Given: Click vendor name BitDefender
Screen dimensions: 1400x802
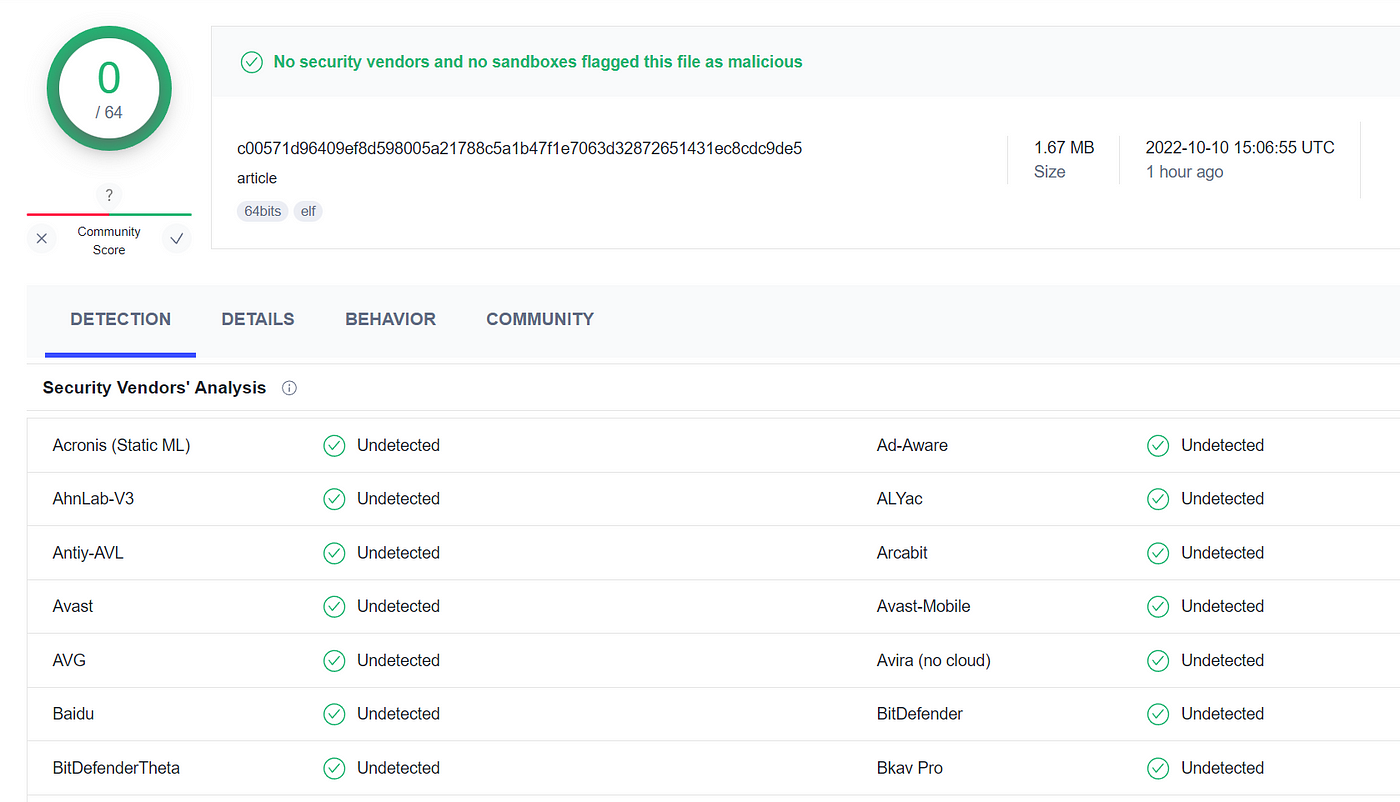Looking at the screenshot, I should point(920,714).
